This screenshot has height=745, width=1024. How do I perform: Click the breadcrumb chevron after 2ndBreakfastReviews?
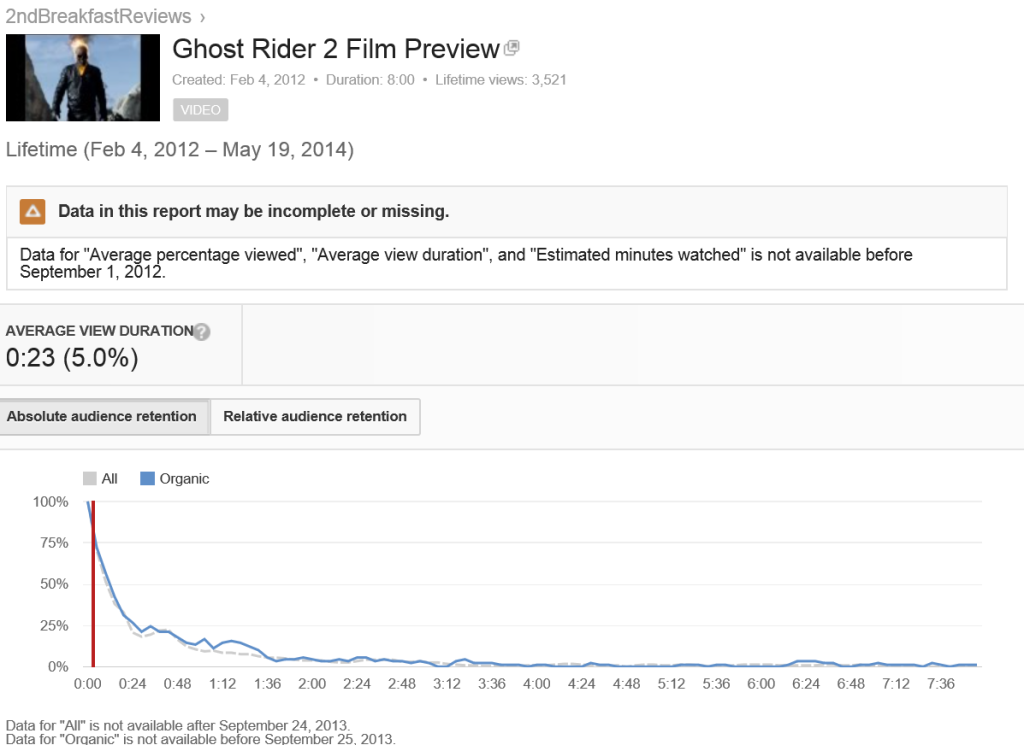click(202, 18)
